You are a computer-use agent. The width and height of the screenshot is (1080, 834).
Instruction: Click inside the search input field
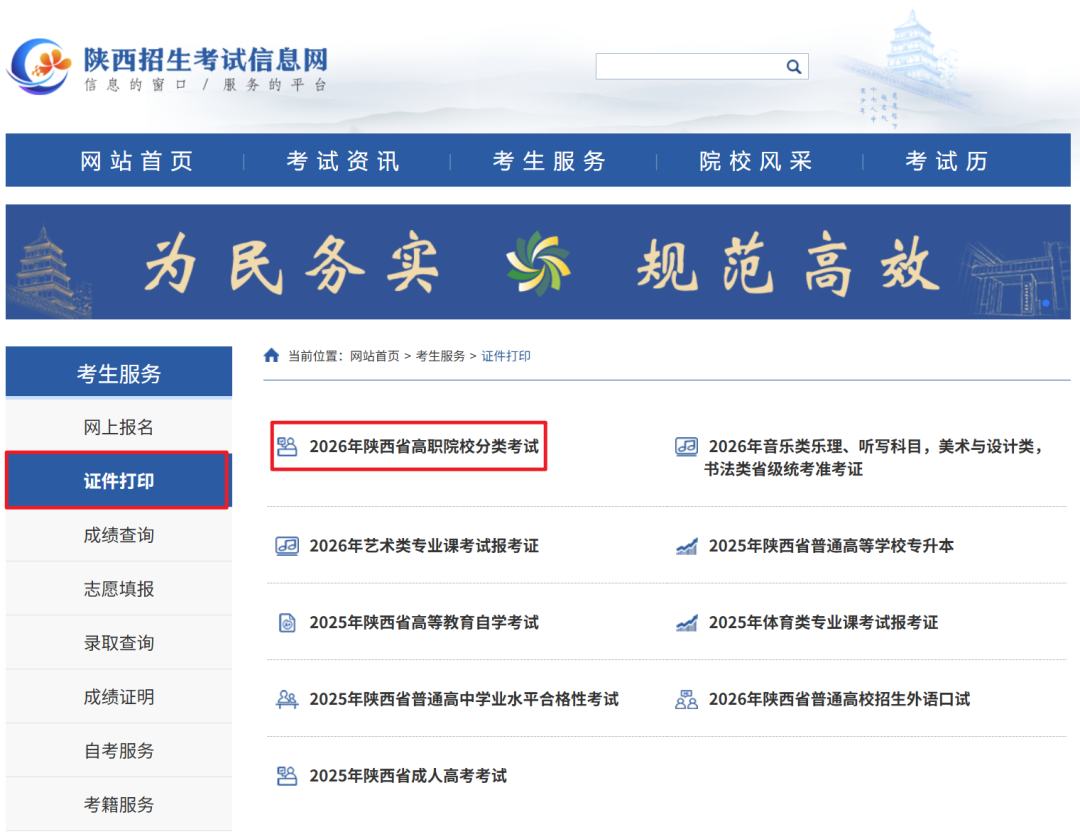[x=690, y=66]
